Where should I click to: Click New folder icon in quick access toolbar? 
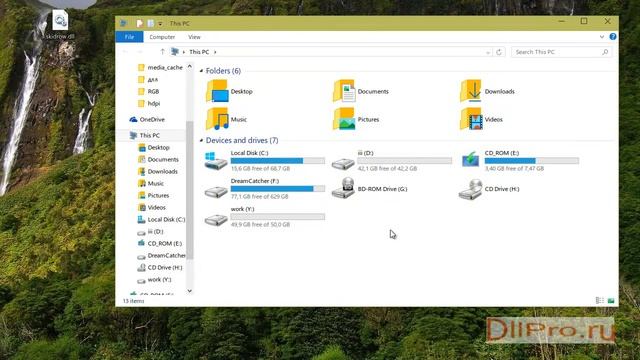tap(151, 23)
